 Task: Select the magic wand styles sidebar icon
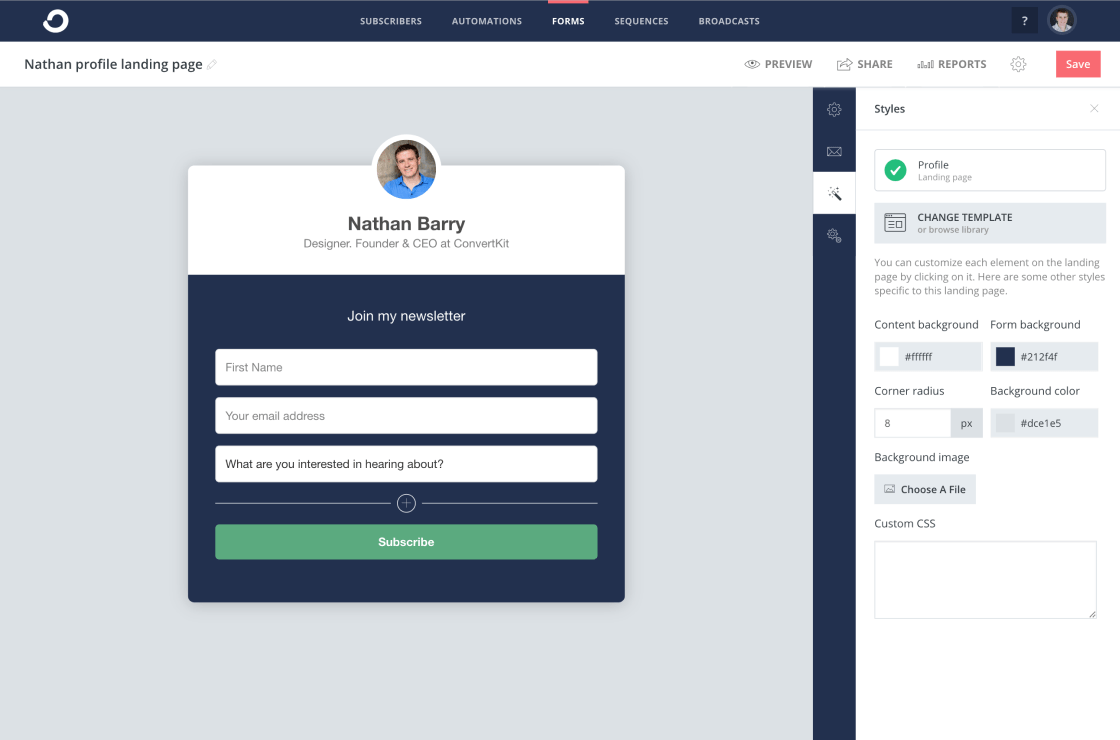click(x=834, y=193)
